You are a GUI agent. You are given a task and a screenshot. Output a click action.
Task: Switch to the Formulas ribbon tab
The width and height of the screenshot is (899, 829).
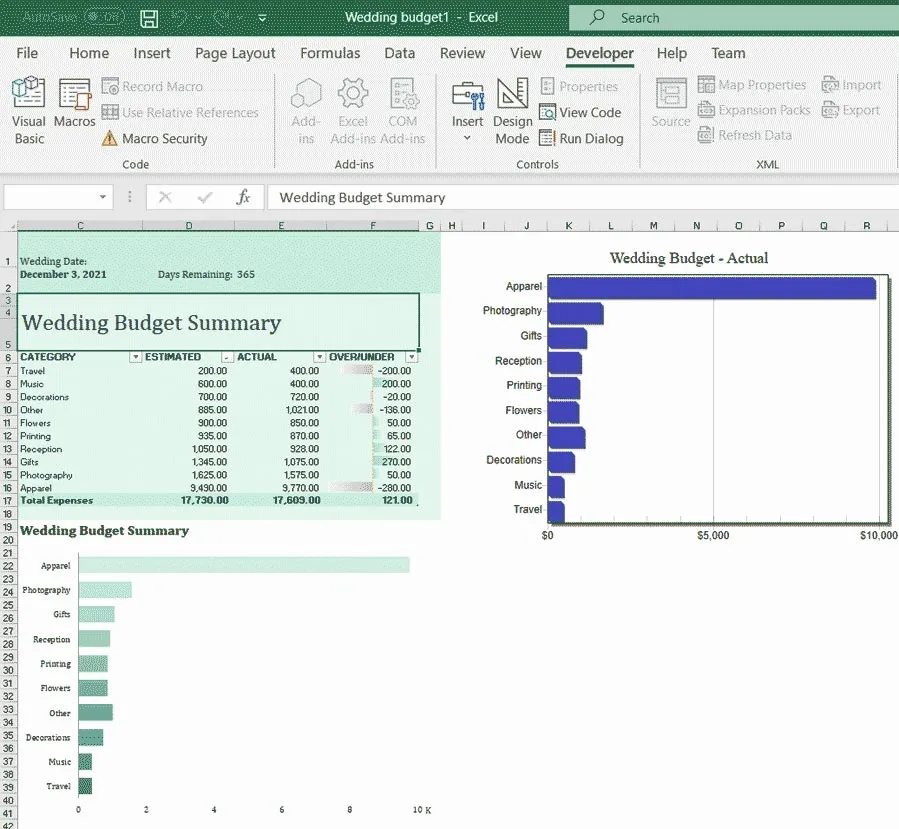click(330, 53)
